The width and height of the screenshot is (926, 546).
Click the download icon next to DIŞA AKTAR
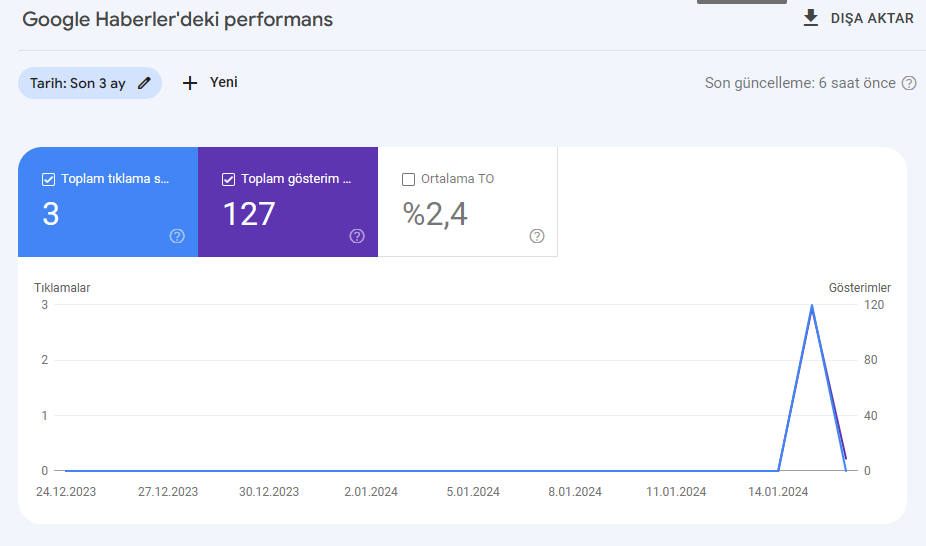coord(811,18)
